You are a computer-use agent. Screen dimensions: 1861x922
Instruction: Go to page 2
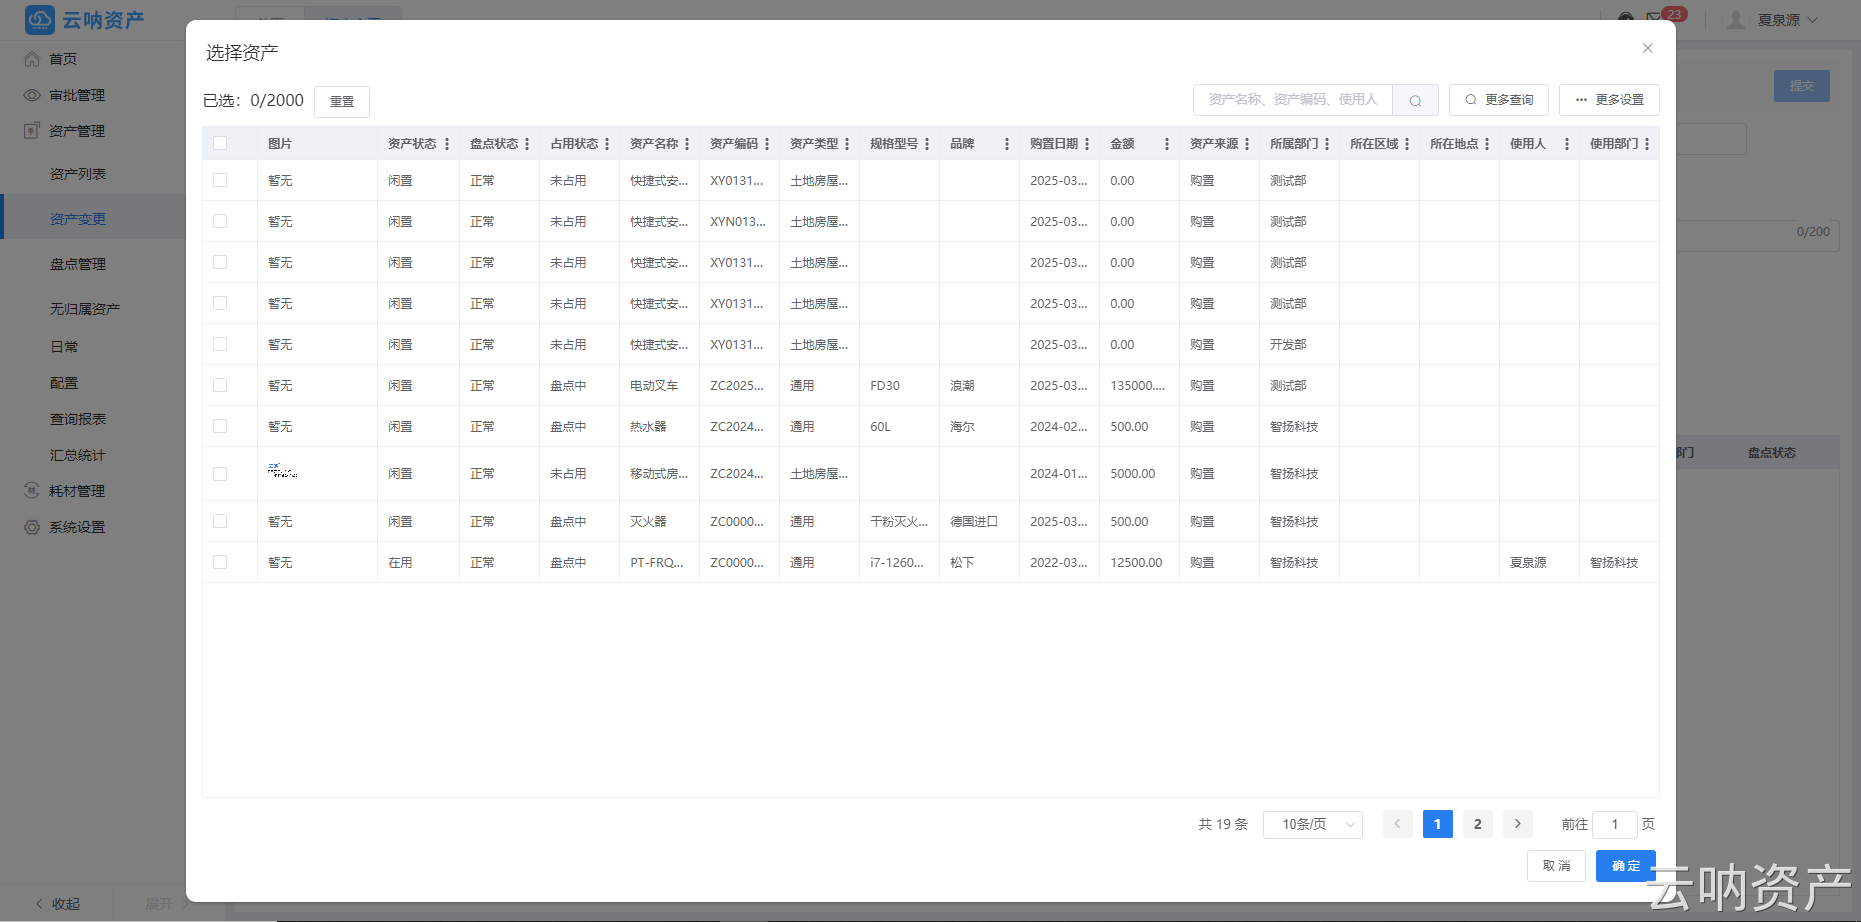(1477, 824)
